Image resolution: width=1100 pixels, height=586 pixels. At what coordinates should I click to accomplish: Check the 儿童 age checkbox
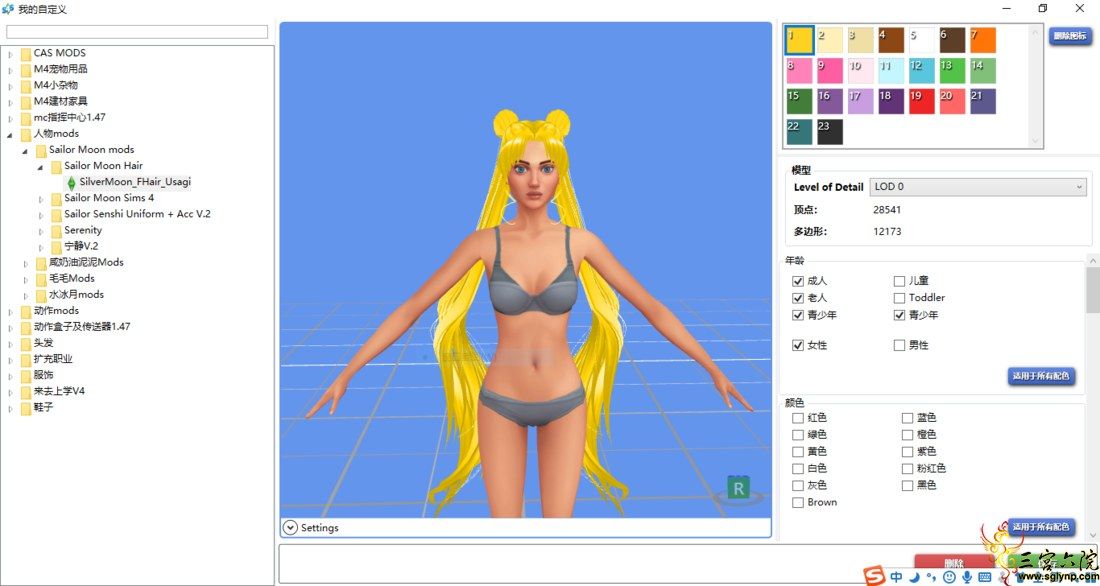click(899, 281)
